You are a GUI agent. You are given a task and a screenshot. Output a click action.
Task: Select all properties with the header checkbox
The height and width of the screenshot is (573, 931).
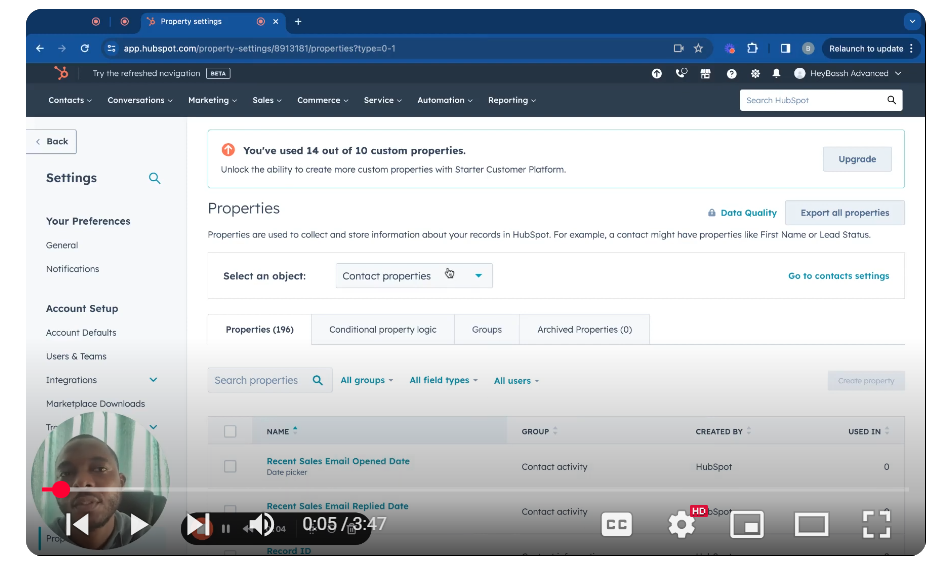point(230,432)
